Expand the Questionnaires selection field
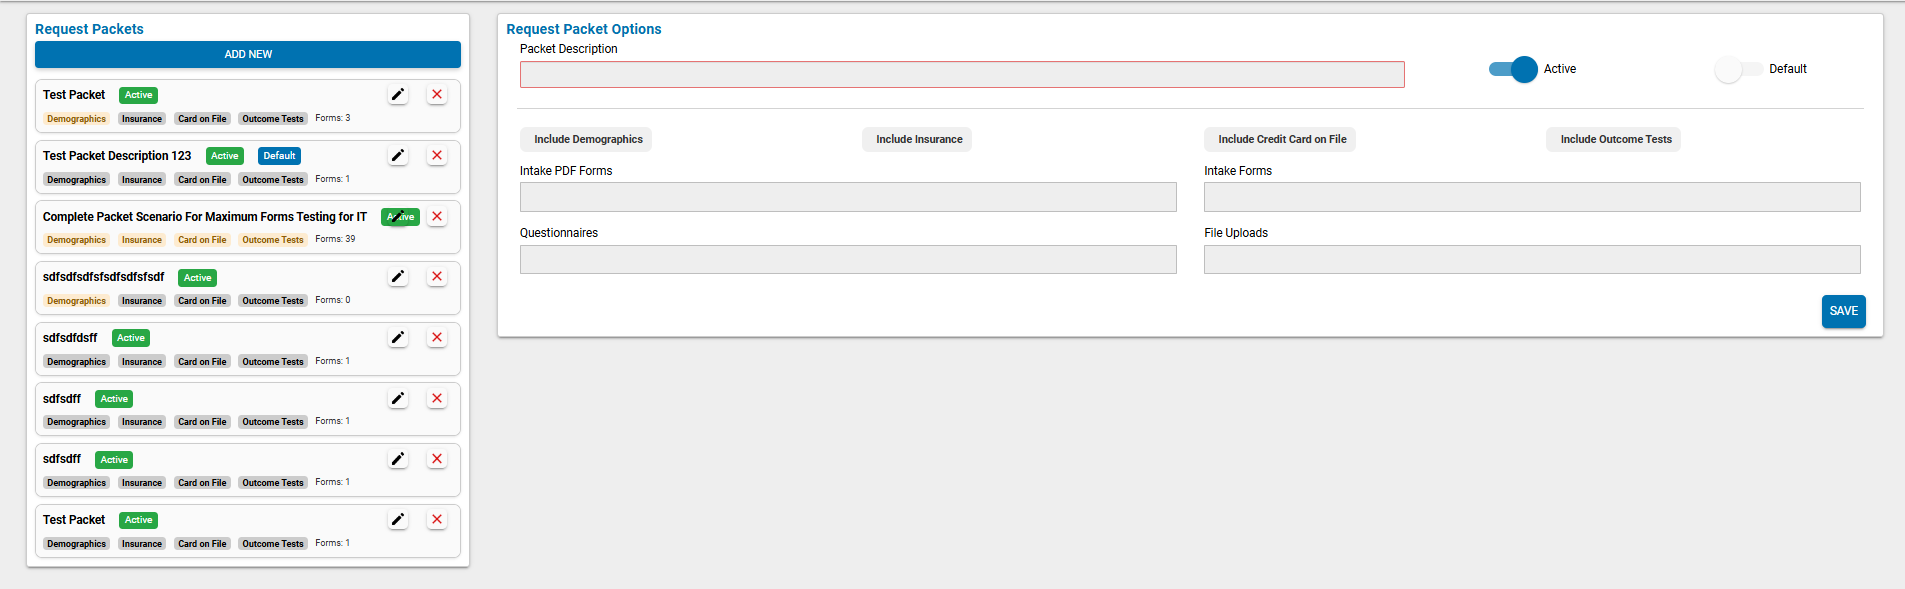The width and height of the screenshot is (1905, 589). [x=847, y=260]
